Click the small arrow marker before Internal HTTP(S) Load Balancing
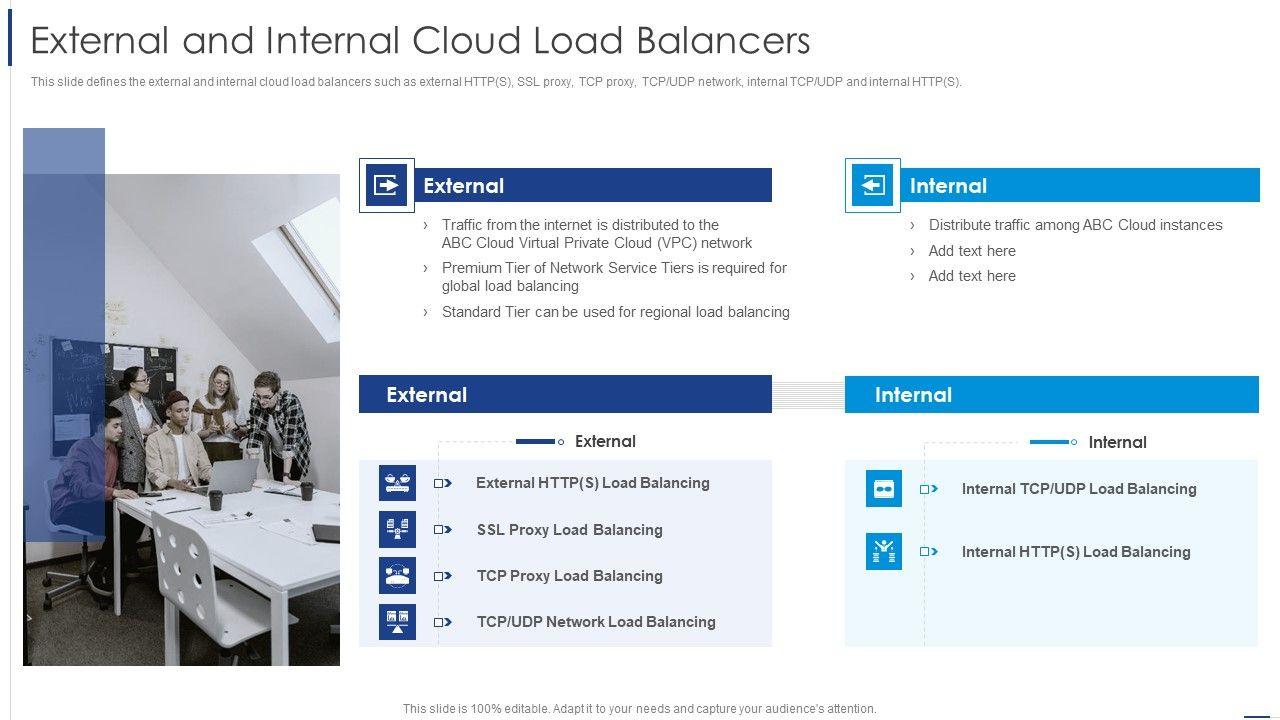Screen dimensions: 1280x720 [928, 552]
